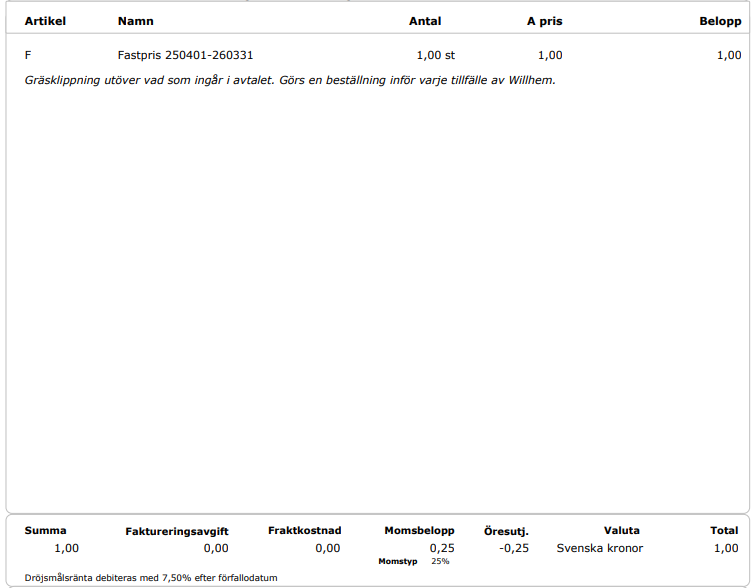Click the Svenska kronor currency text
The height and width of the screenshot is (588, 751).
click(600, 548)
